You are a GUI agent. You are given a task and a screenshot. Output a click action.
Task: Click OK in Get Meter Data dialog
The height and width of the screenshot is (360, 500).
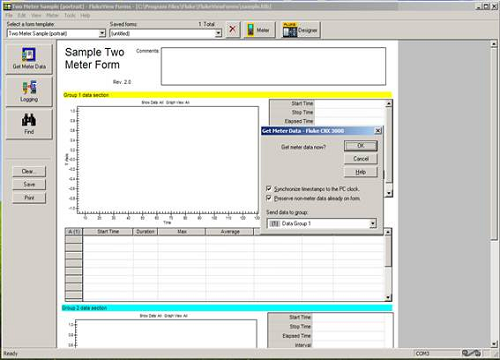(361, 146)
